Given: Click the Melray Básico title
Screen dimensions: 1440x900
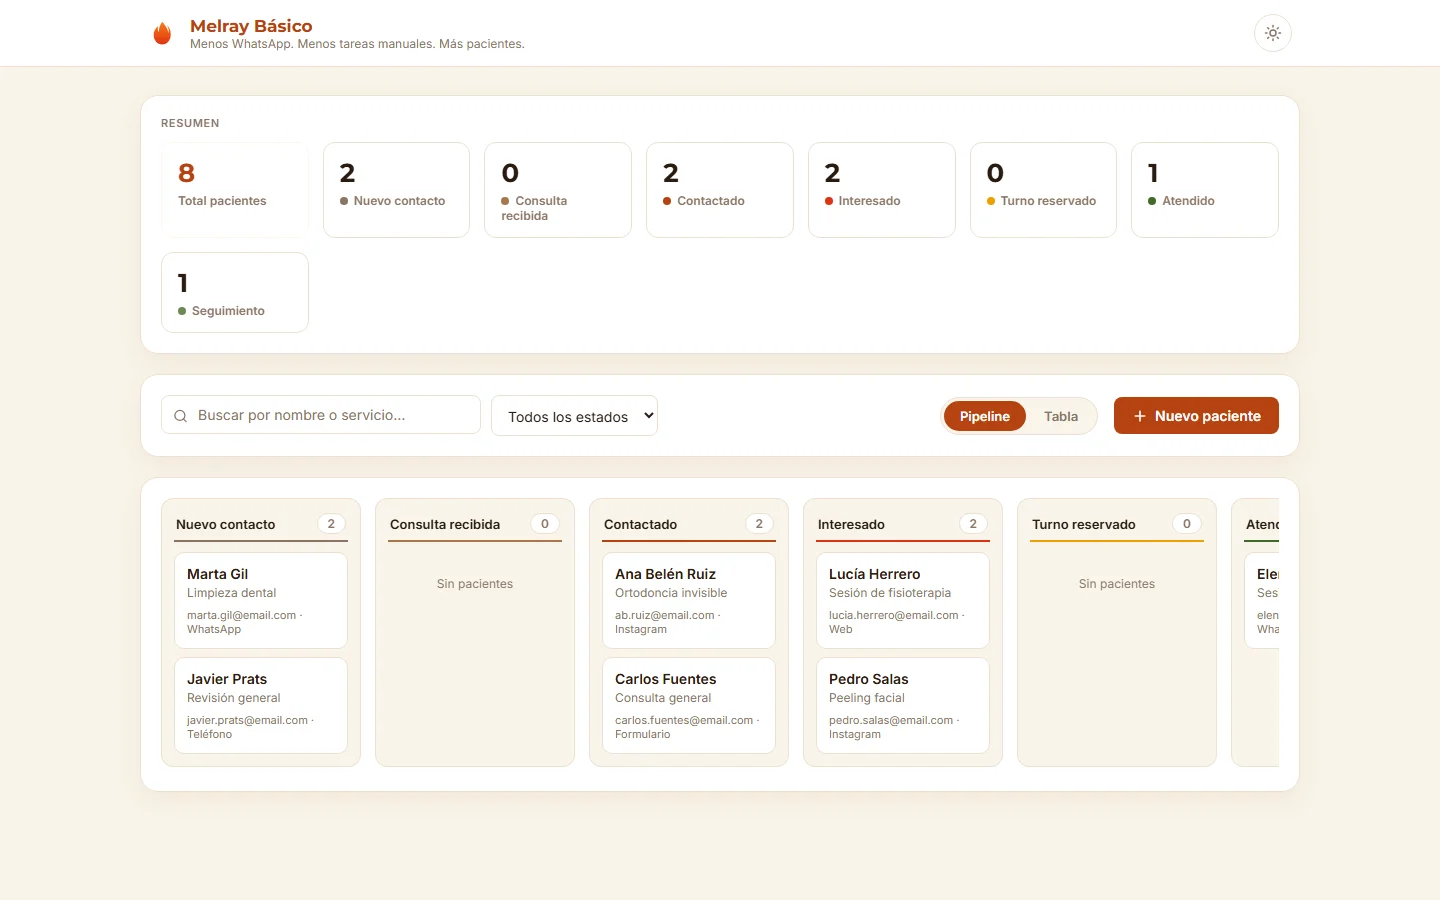Looking at the screenshot, I should click(251, 26).
